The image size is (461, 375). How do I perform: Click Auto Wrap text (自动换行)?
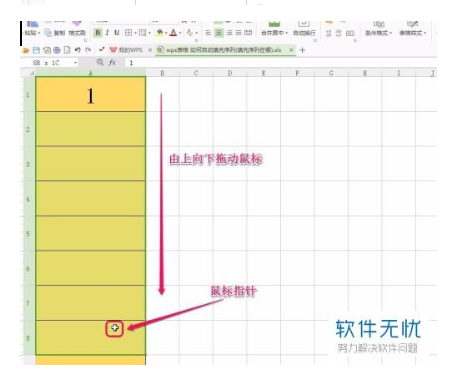[304, 29]
